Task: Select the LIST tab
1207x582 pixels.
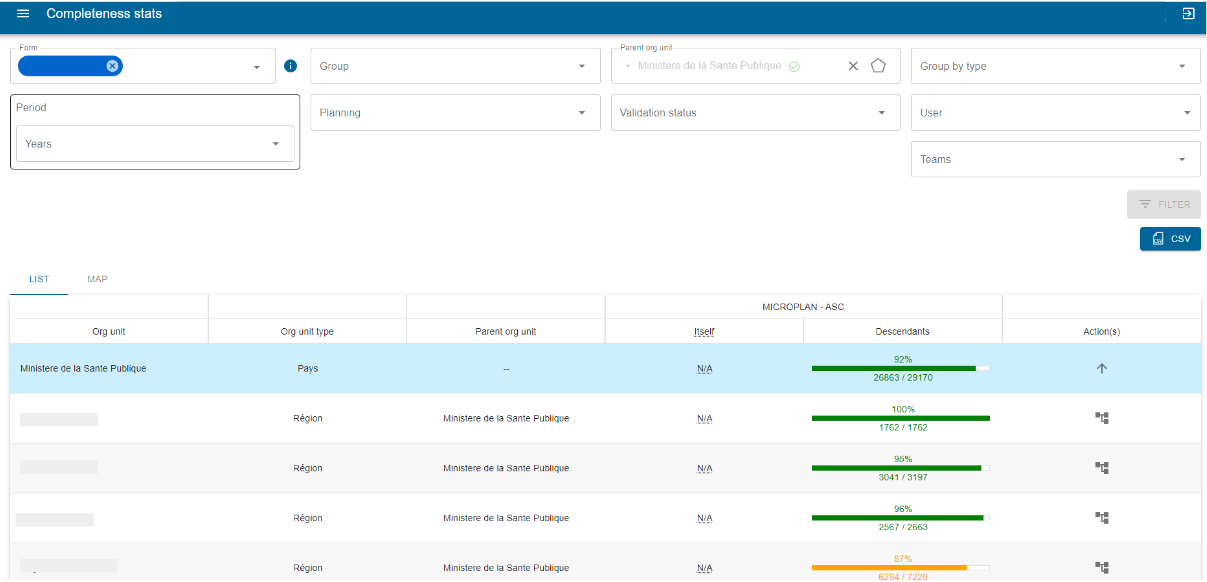Action: 39,279
